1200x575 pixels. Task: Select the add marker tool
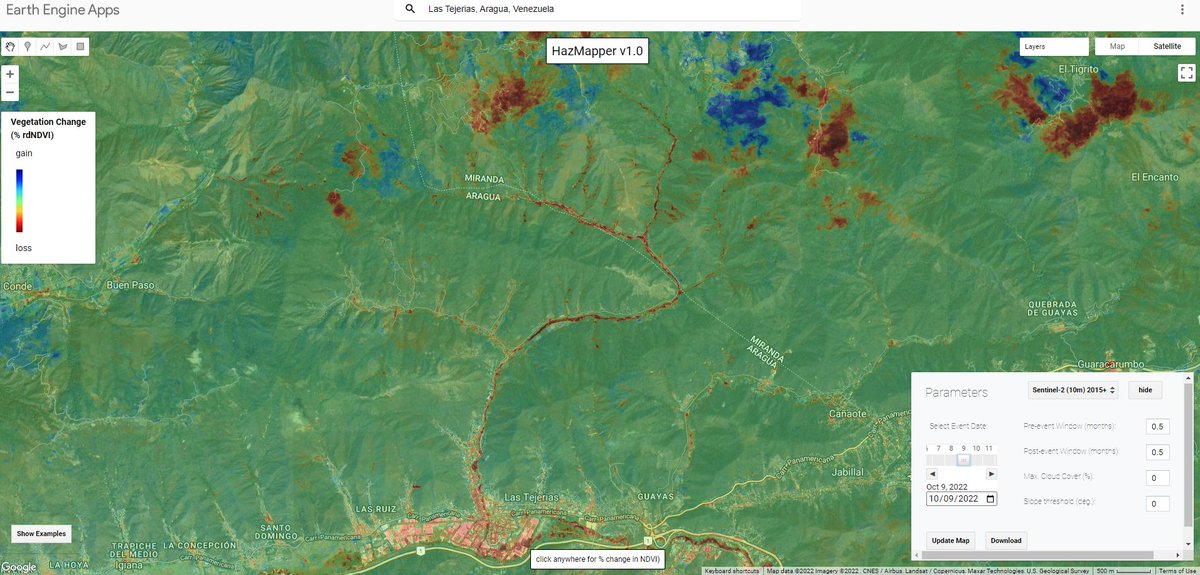click(x=28, y=46)
